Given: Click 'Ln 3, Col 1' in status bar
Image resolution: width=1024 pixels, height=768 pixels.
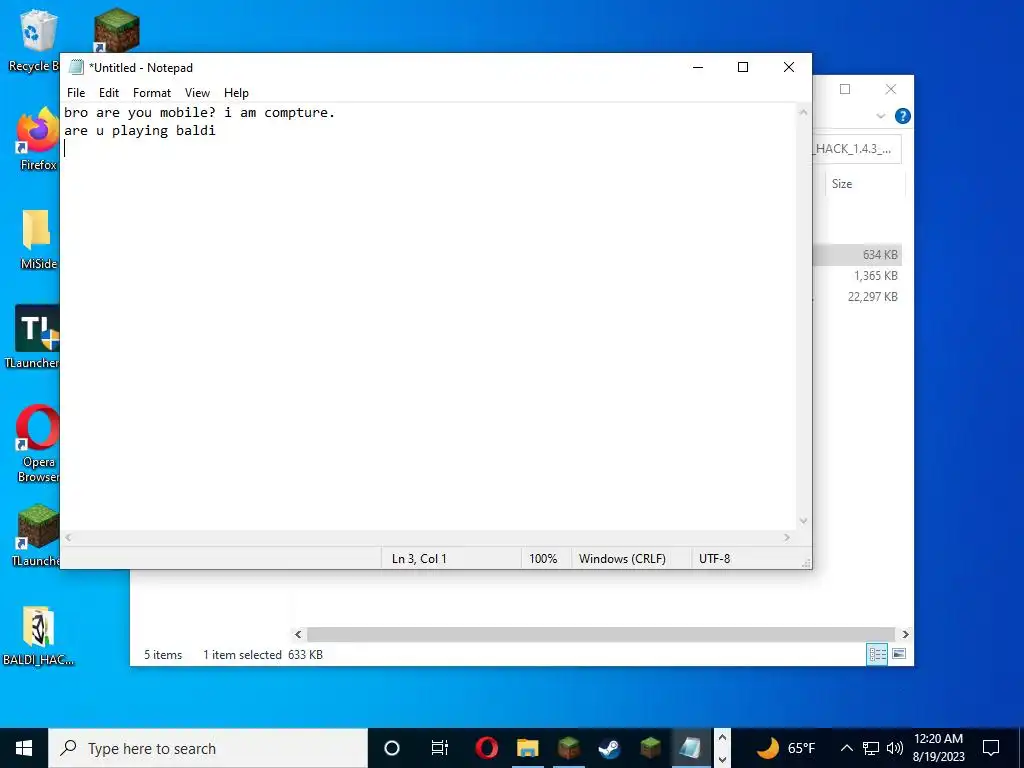Looking at the screenshot, I should pos(419,558).
